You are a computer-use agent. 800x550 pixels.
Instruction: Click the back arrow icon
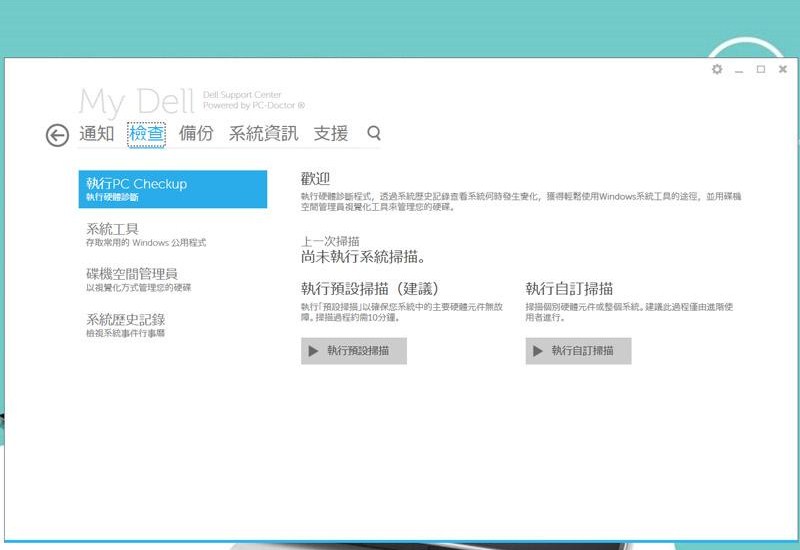pyautogui.click(x=57, y=135)
